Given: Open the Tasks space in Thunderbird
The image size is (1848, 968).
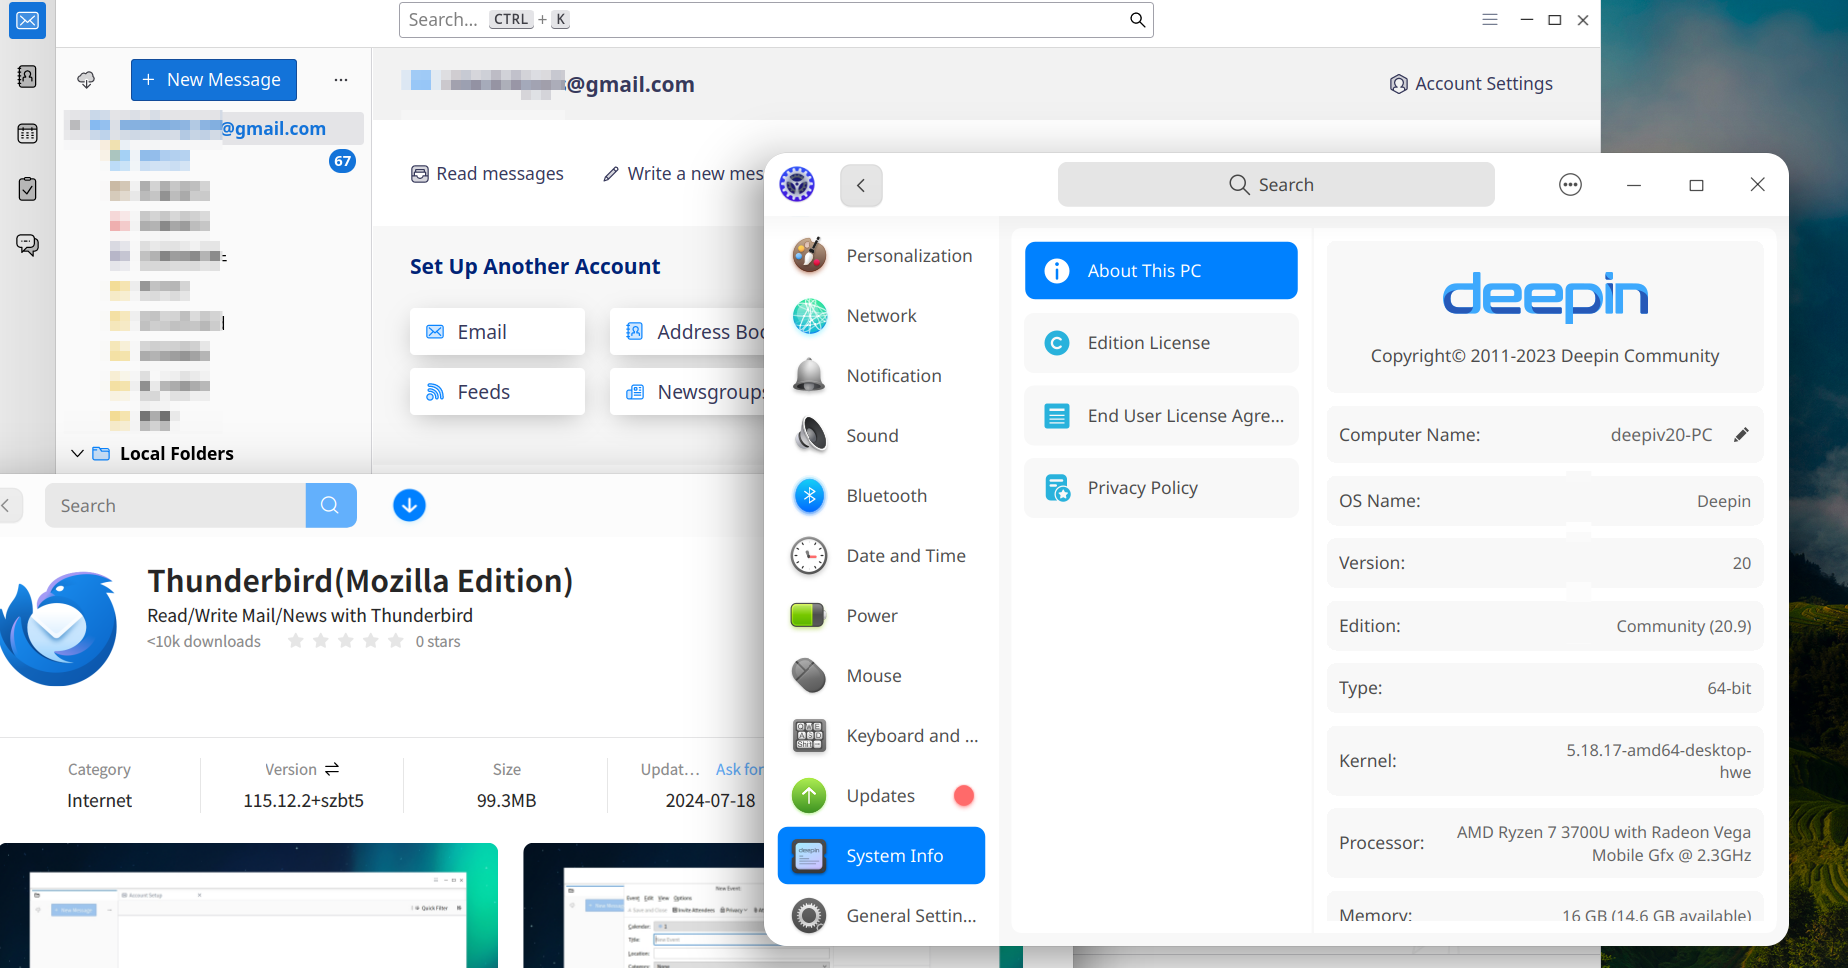Looking at the screenshot, I should tap(28, 189).
